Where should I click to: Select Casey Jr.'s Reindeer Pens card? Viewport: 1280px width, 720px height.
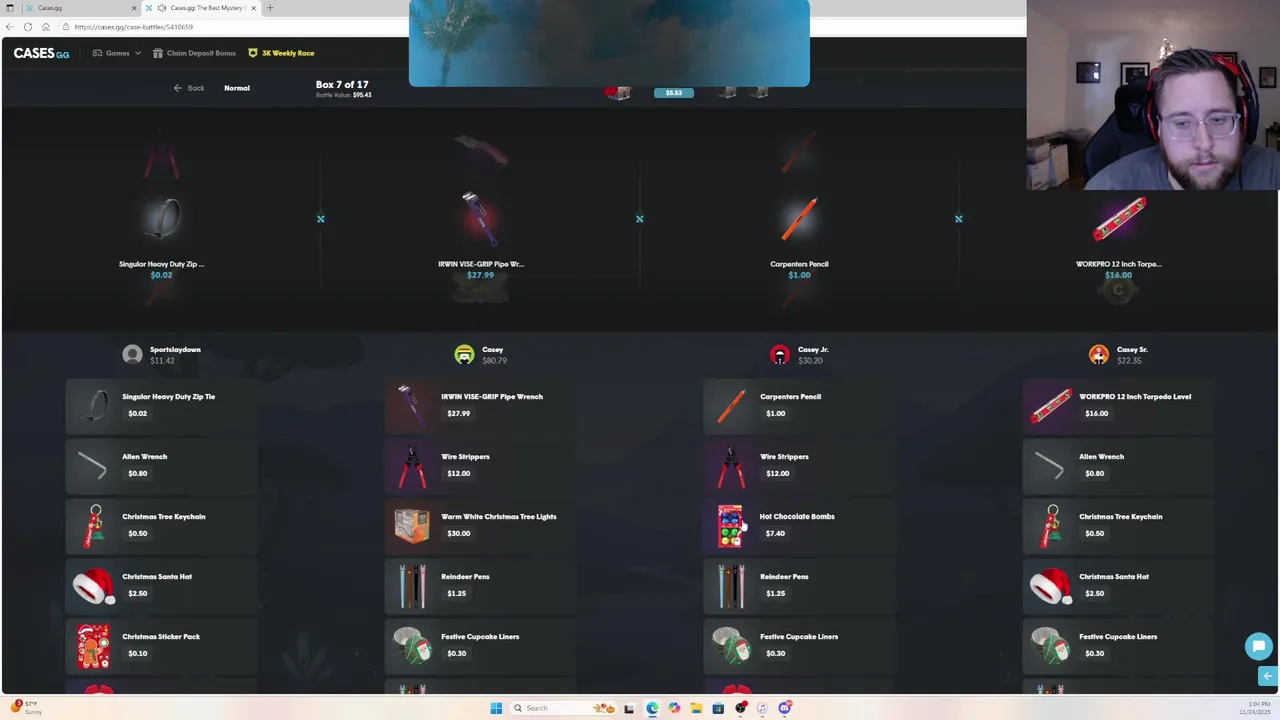[799, 585]
